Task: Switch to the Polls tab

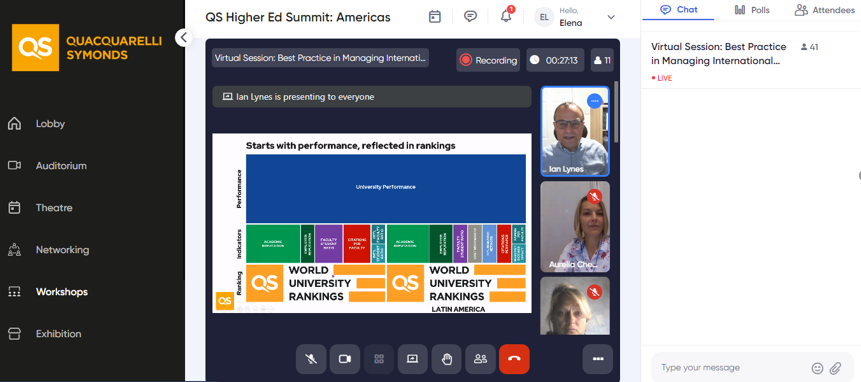Action: coord(752,10)
